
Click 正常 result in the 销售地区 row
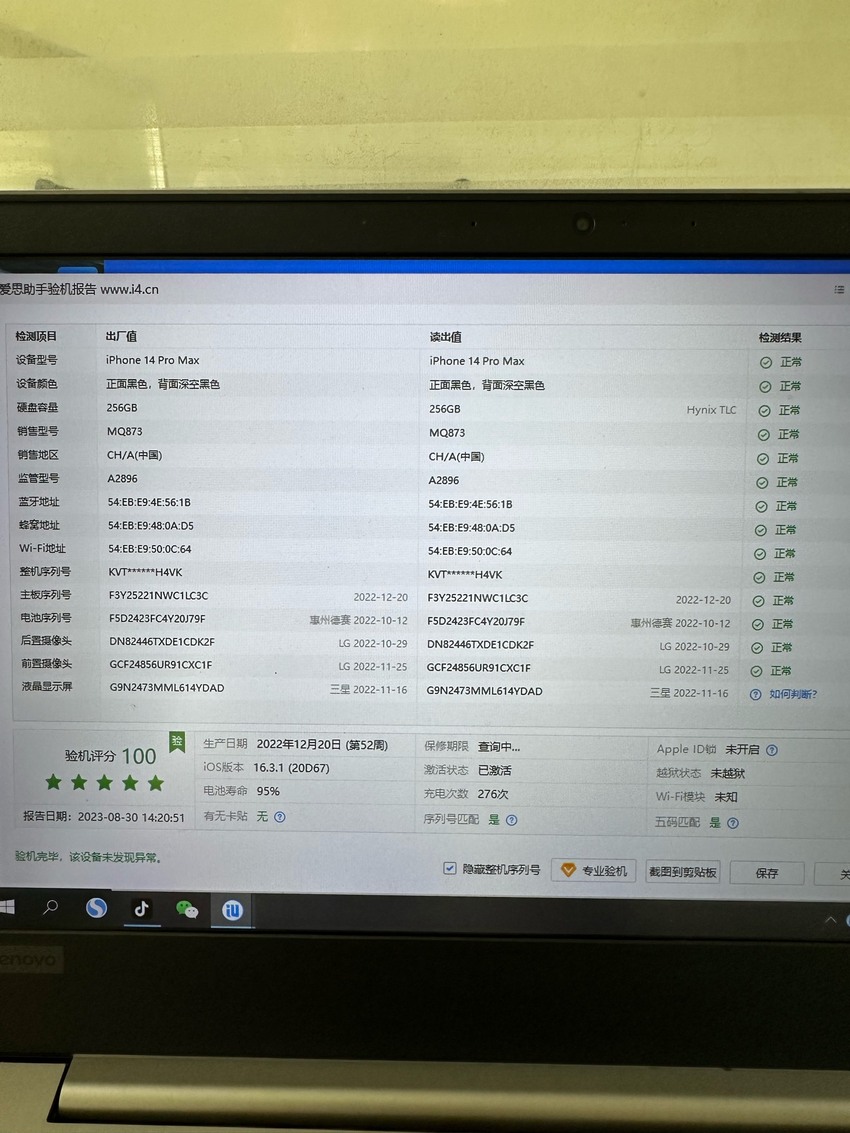coord(788,459)
